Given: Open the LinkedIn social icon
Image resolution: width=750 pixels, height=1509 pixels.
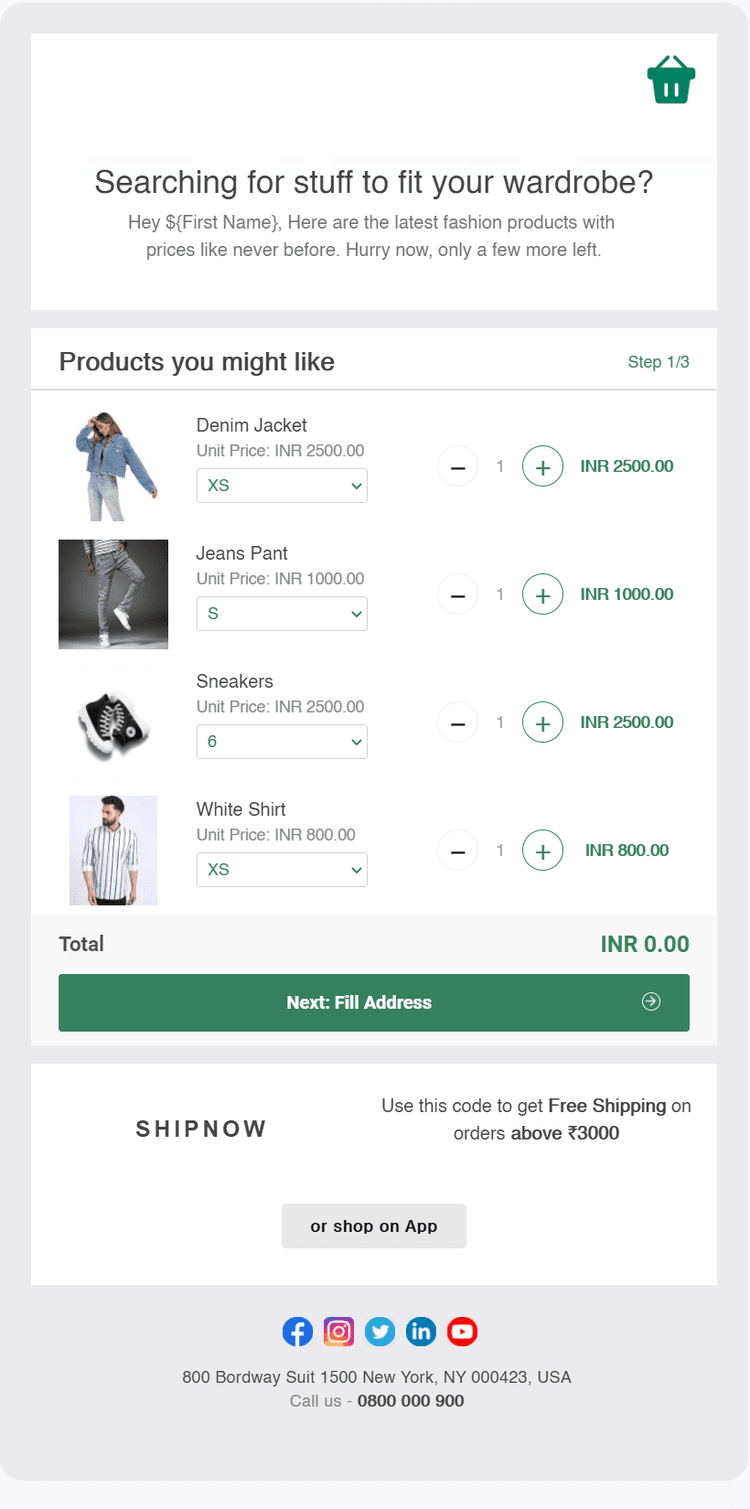Looking at the screenshot, I should pos(421,1331).
